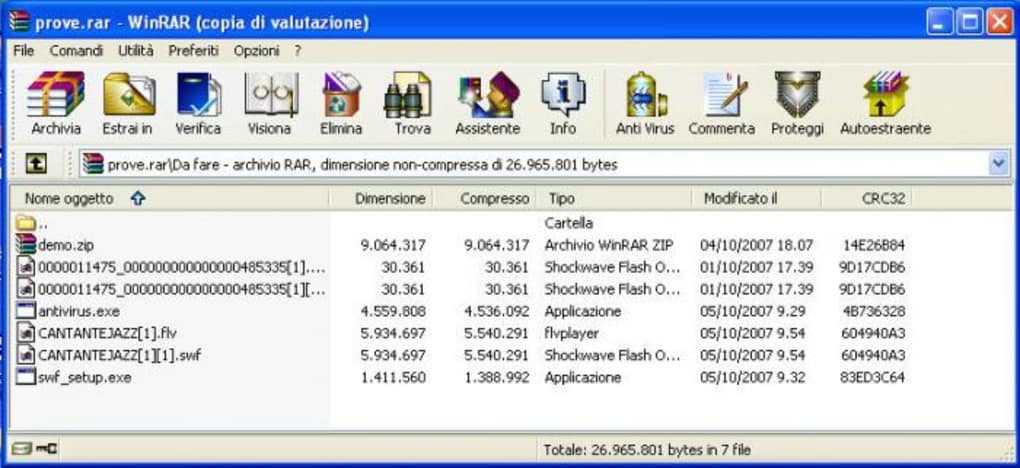Viewport: 1020px width, 468px height.
Task: Click the CANTANTEJAZZ[1][1].swf file icon
Action: [25, 355]
